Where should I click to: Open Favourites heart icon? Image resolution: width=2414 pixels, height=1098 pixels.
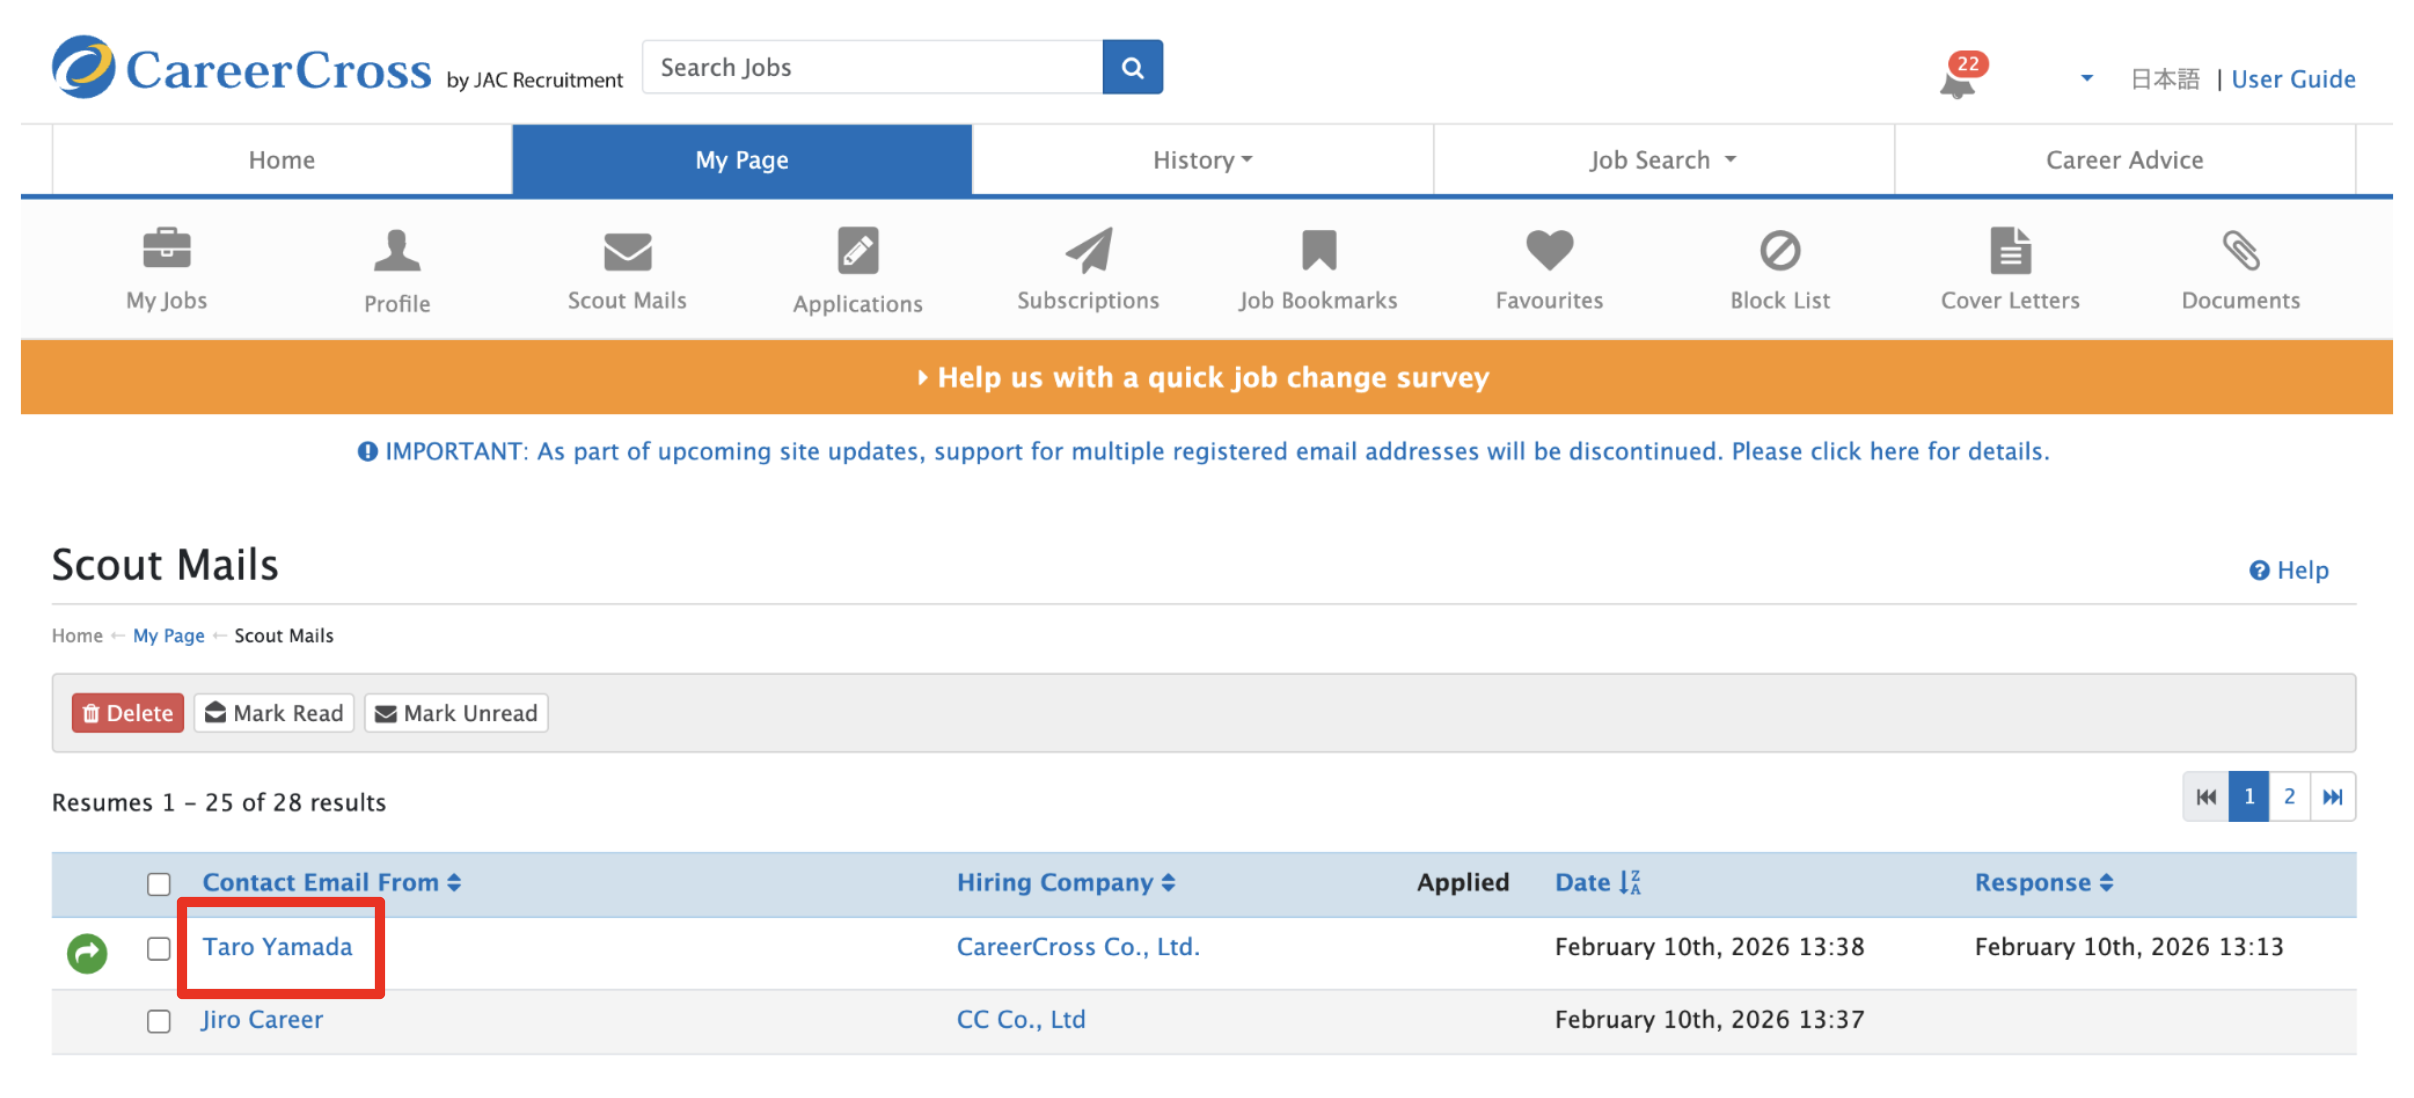[1548, 250]
